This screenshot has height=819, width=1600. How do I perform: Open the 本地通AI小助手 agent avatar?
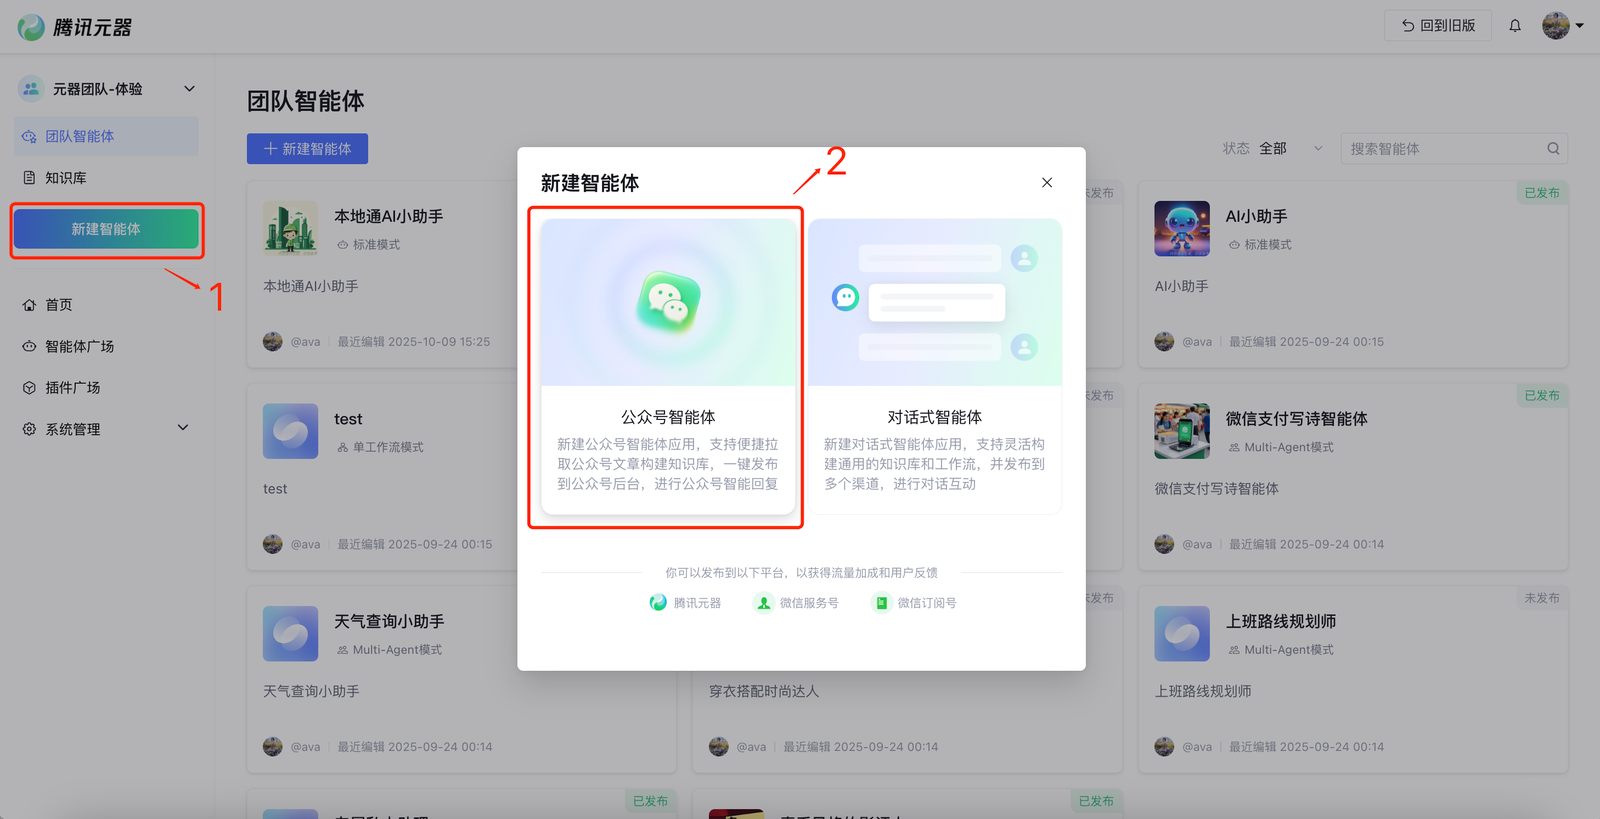(290, 229)
